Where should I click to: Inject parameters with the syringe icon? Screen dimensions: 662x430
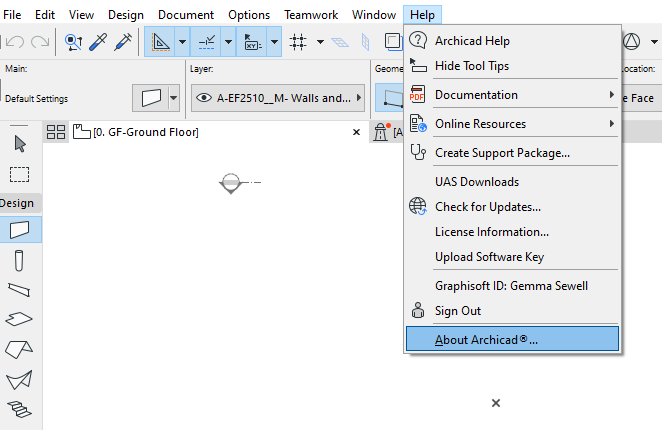[x=123, y=42]
